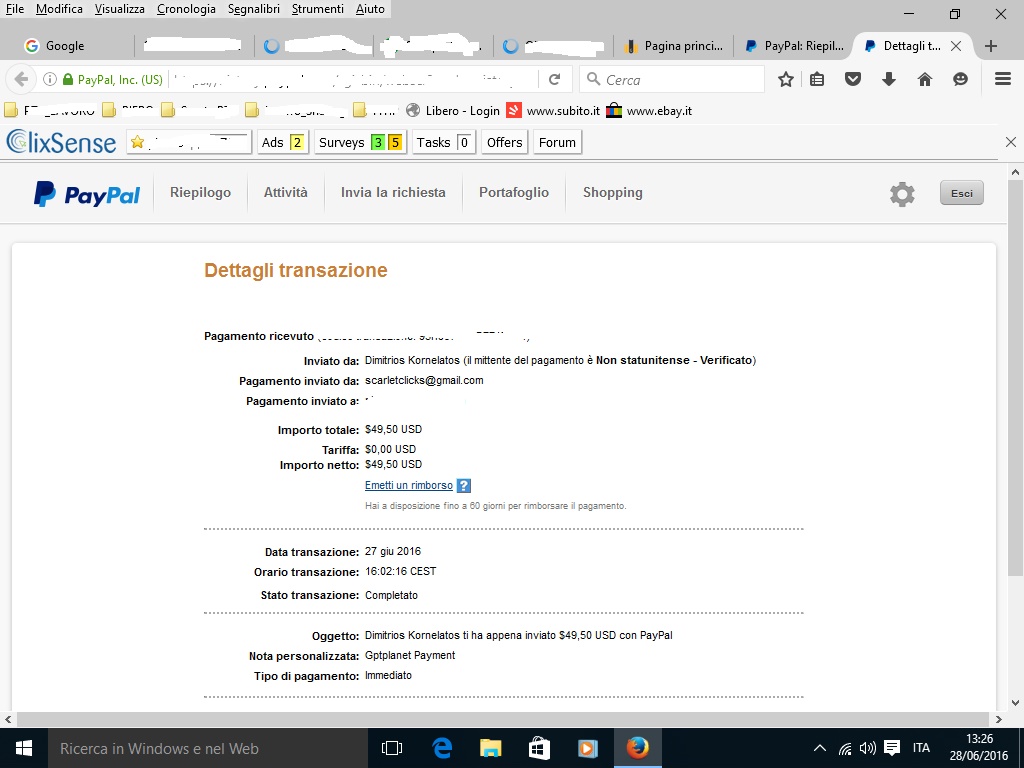Go to the browser home page icon

point(925,80)
